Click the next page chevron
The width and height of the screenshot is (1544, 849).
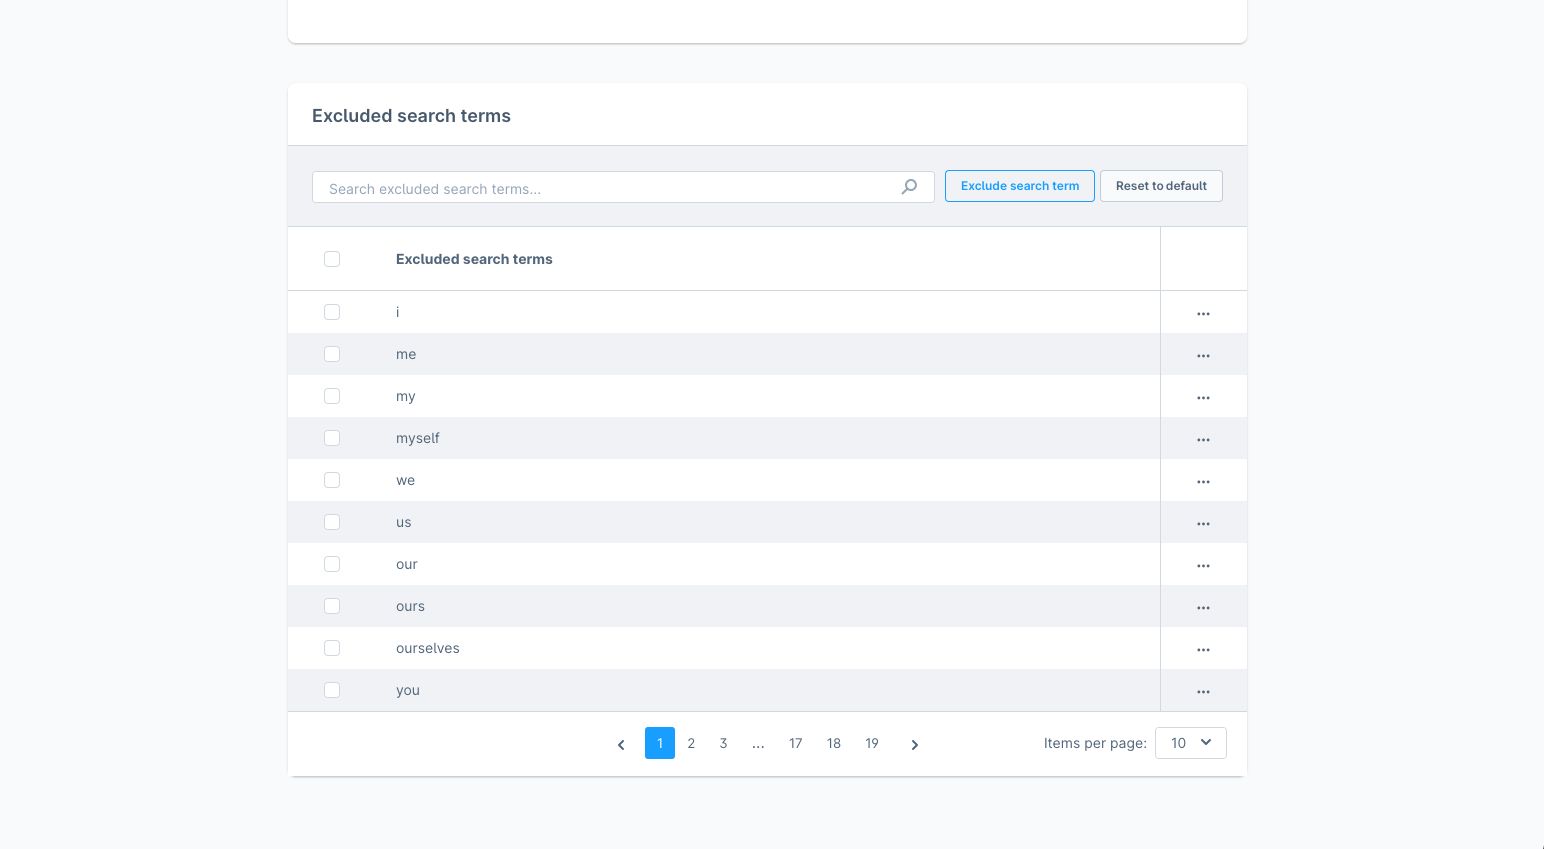915,744
